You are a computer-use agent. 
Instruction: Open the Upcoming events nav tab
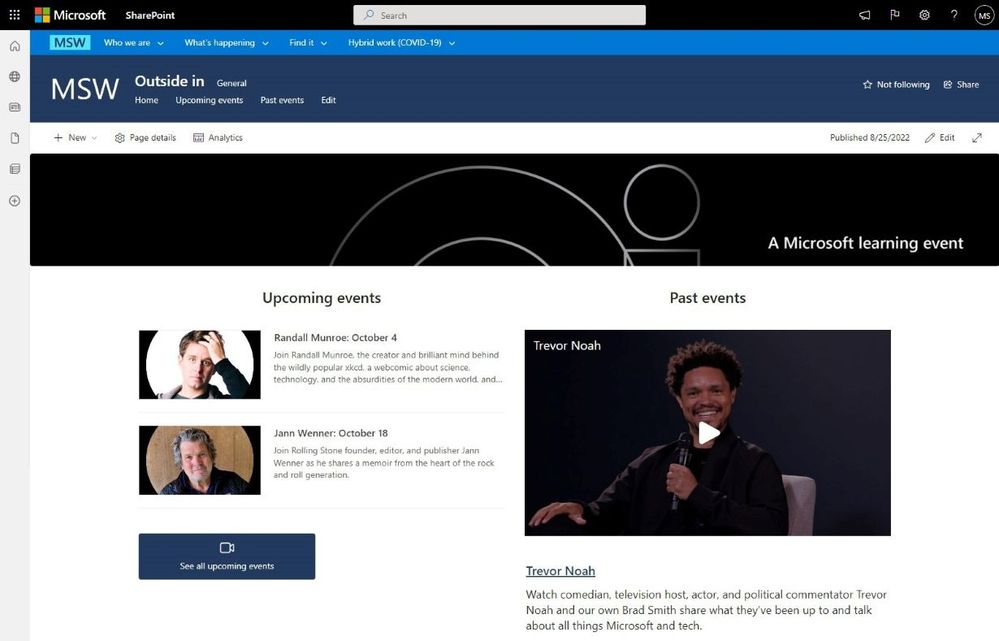[209, 100]
